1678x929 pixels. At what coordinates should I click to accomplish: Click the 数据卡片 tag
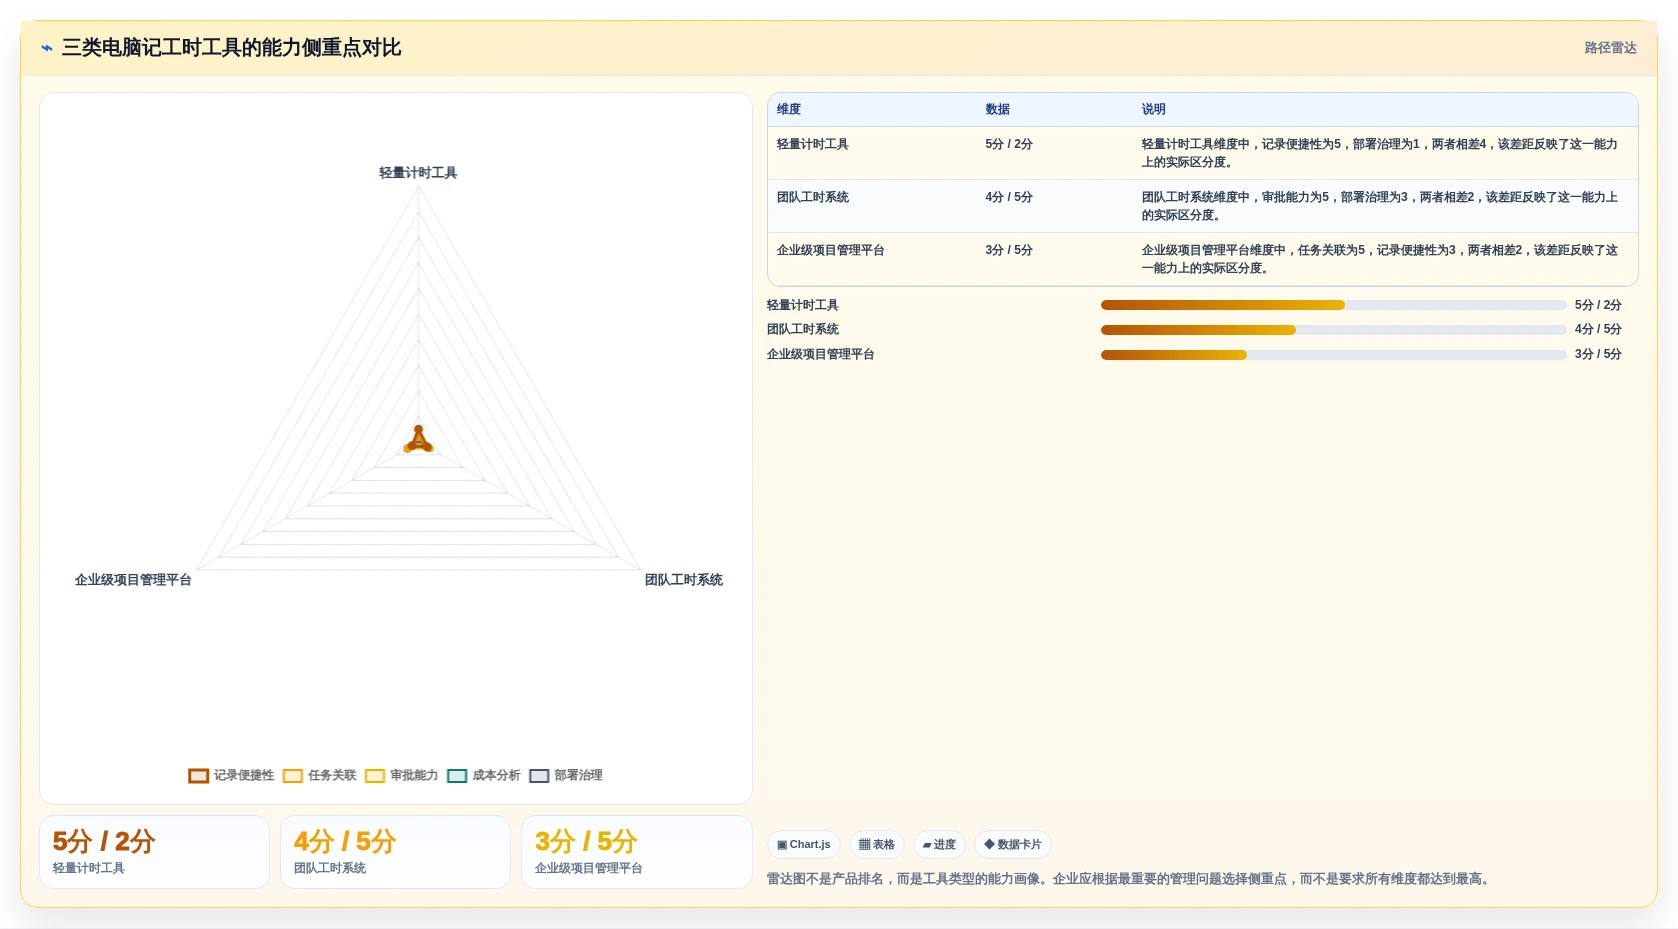coord(1013,845)
